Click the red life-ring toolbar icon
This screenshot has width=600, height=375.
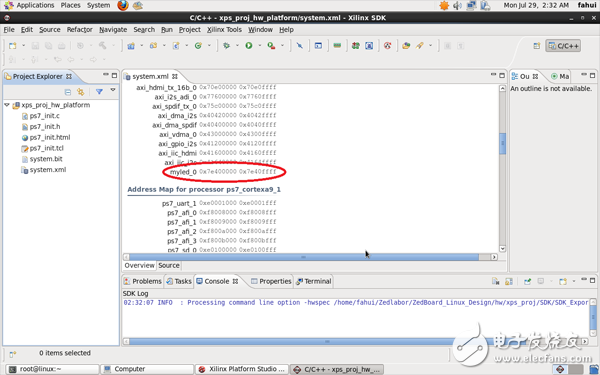click(x=388, y=46)
